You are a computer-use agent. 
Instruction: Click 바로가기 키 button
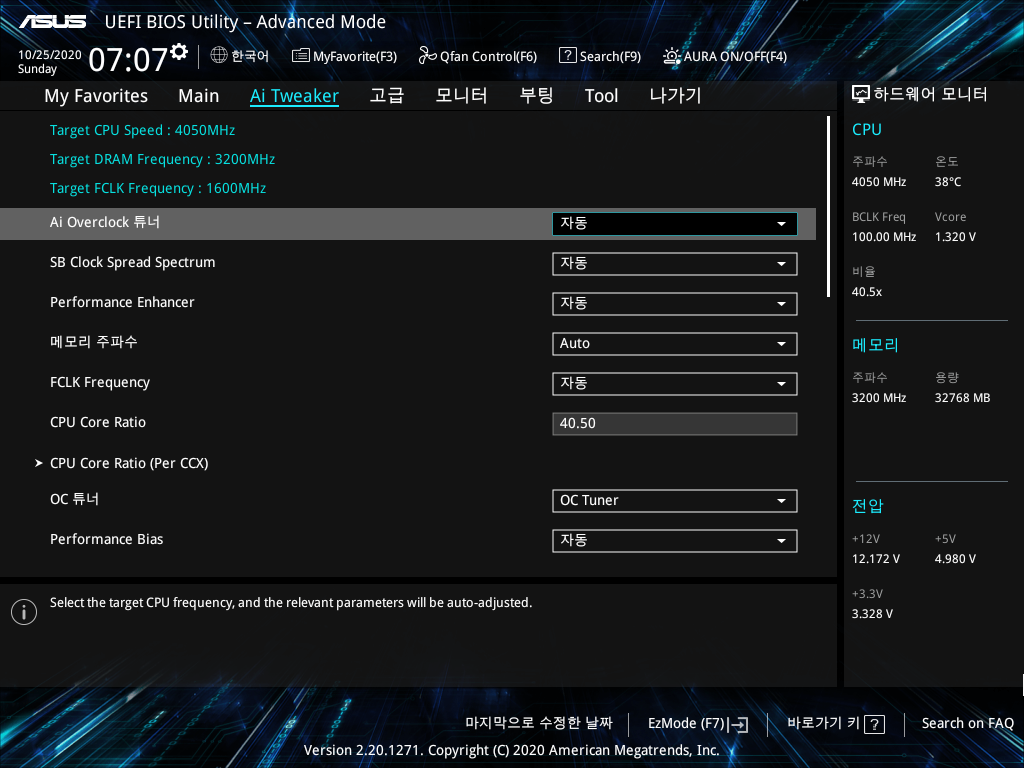click(836, 724)
